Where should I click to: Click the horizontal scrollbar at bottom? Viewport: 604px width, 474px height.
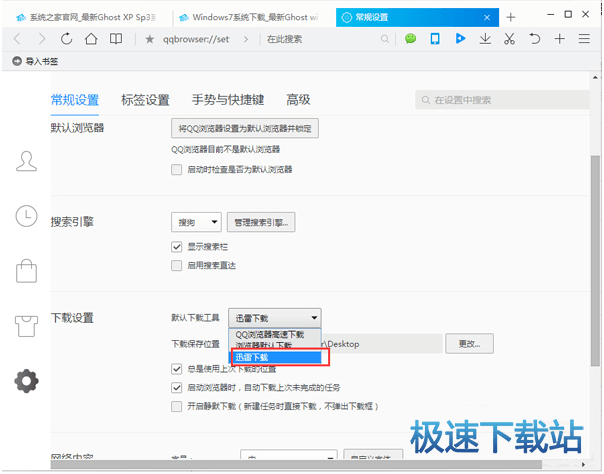tap(296, 465)
